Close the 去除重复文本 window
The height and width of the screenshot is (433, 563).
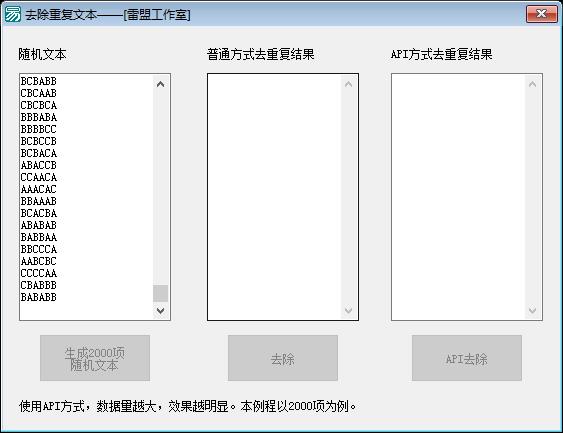tap(541, 14)
